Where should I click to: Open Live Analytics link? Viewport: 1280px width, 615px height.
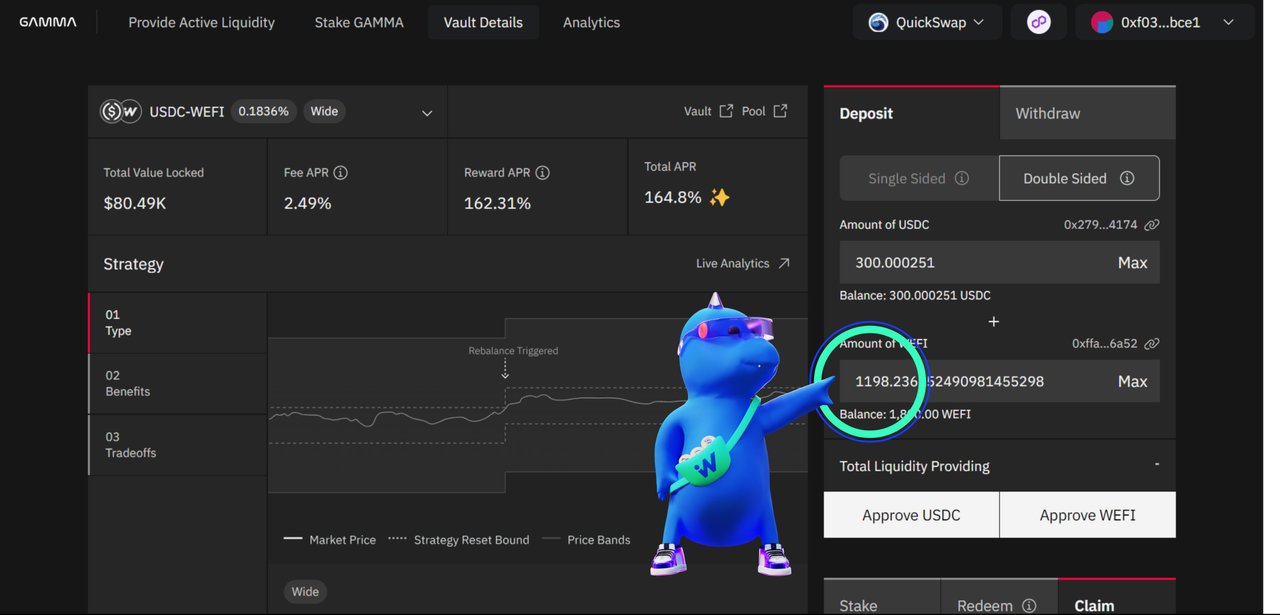click(743, 263)
